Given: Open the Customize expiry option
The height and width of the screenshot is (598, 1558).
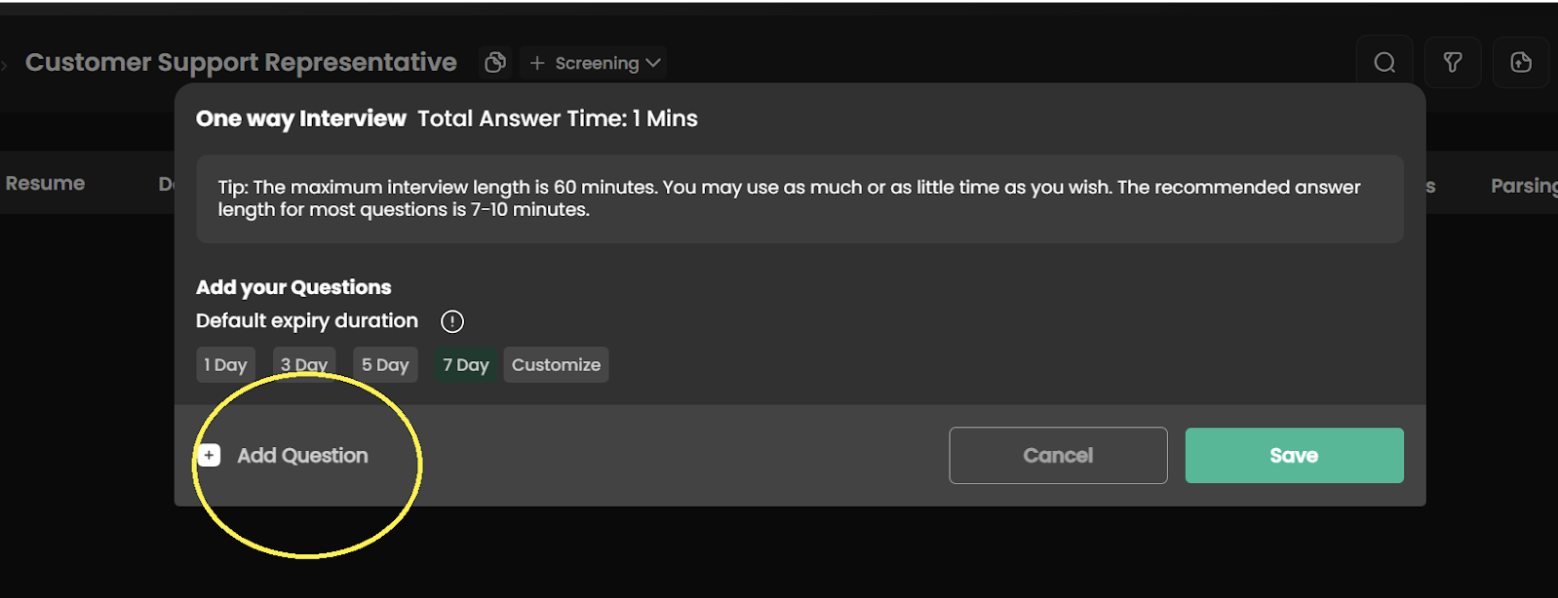Looking at the screenshot, I should click(556, 365).
